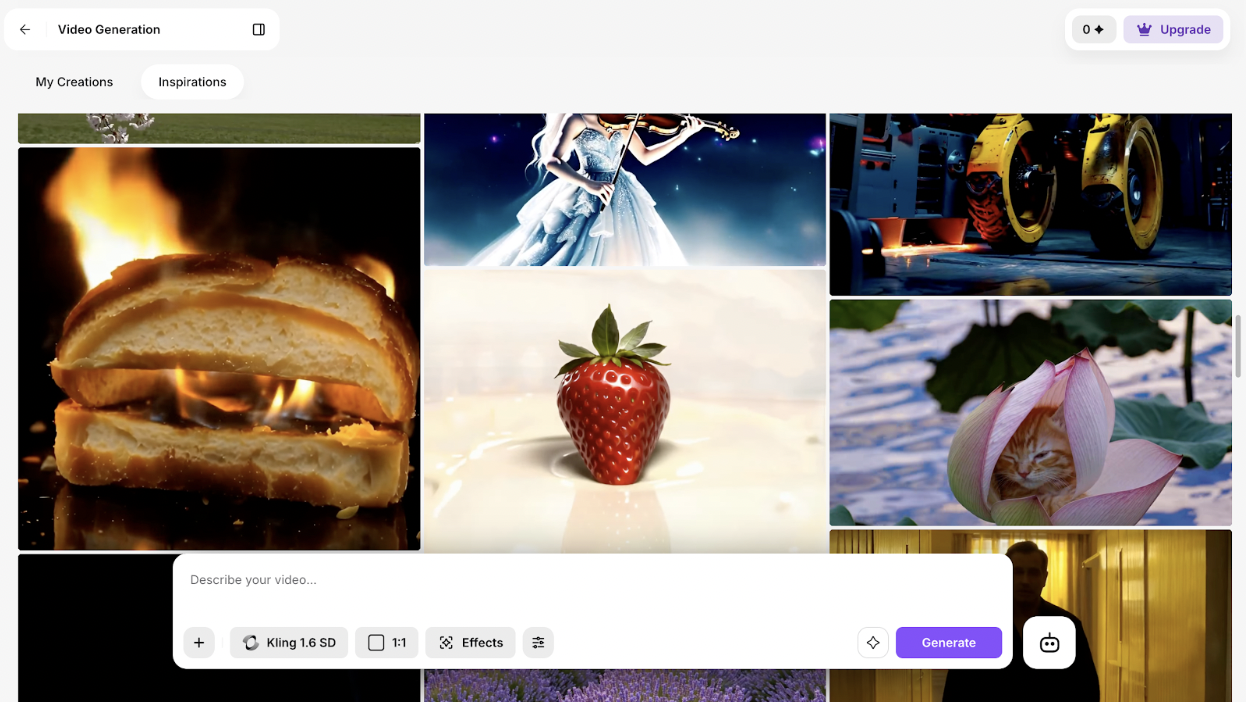
Task: Click the plus attachment icon
Action: pos(199,643)
